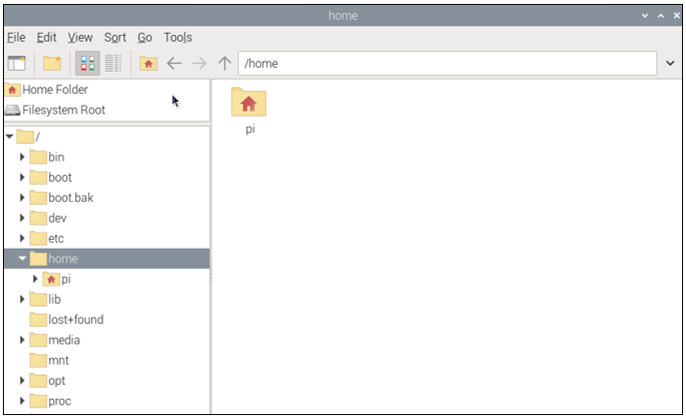Expand the opt folder tree node
The image size is (686, 419).
point(22,381)
